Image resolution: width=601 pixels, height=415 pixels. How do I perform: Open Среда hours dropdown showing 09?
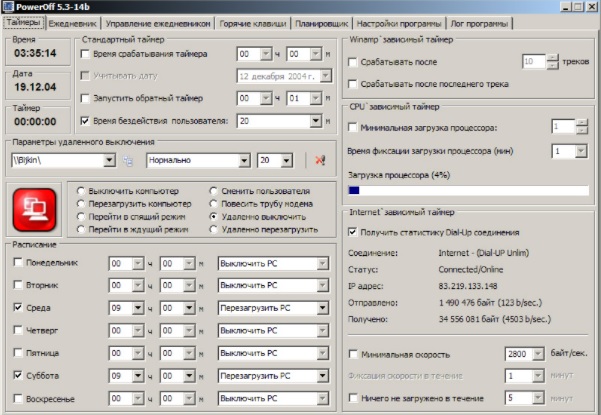138,308
